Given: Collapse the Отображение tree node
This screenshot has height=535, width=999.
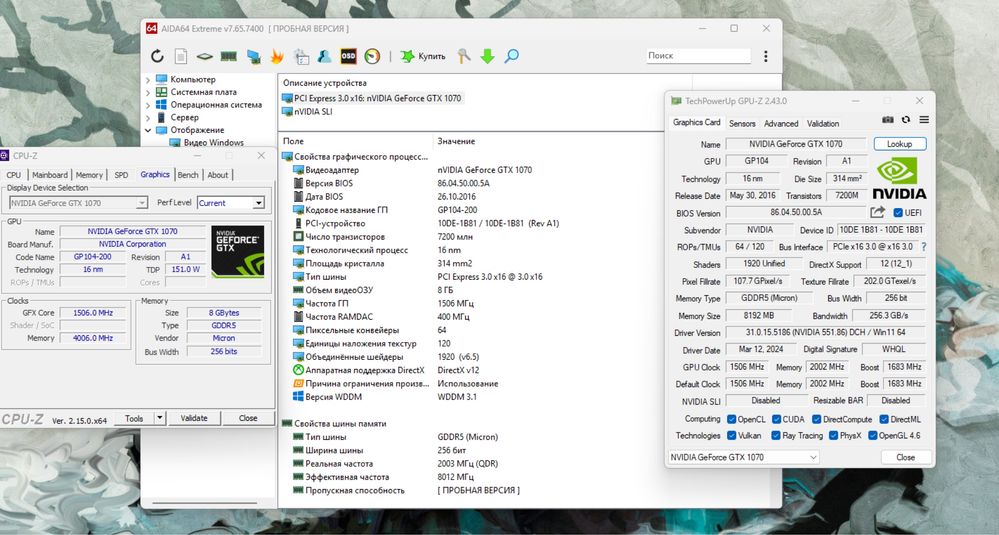Looking at the screenshot, I should 148,131.
